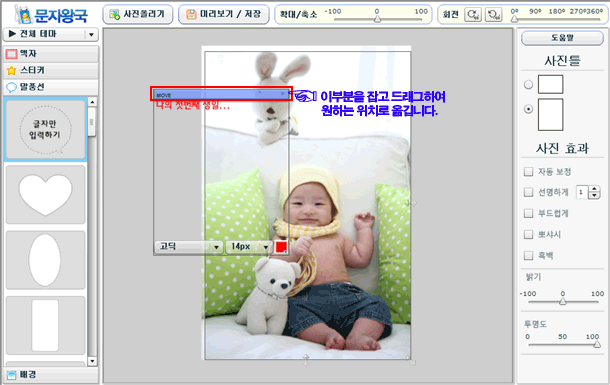Choose the oval speech bubble

46,260
